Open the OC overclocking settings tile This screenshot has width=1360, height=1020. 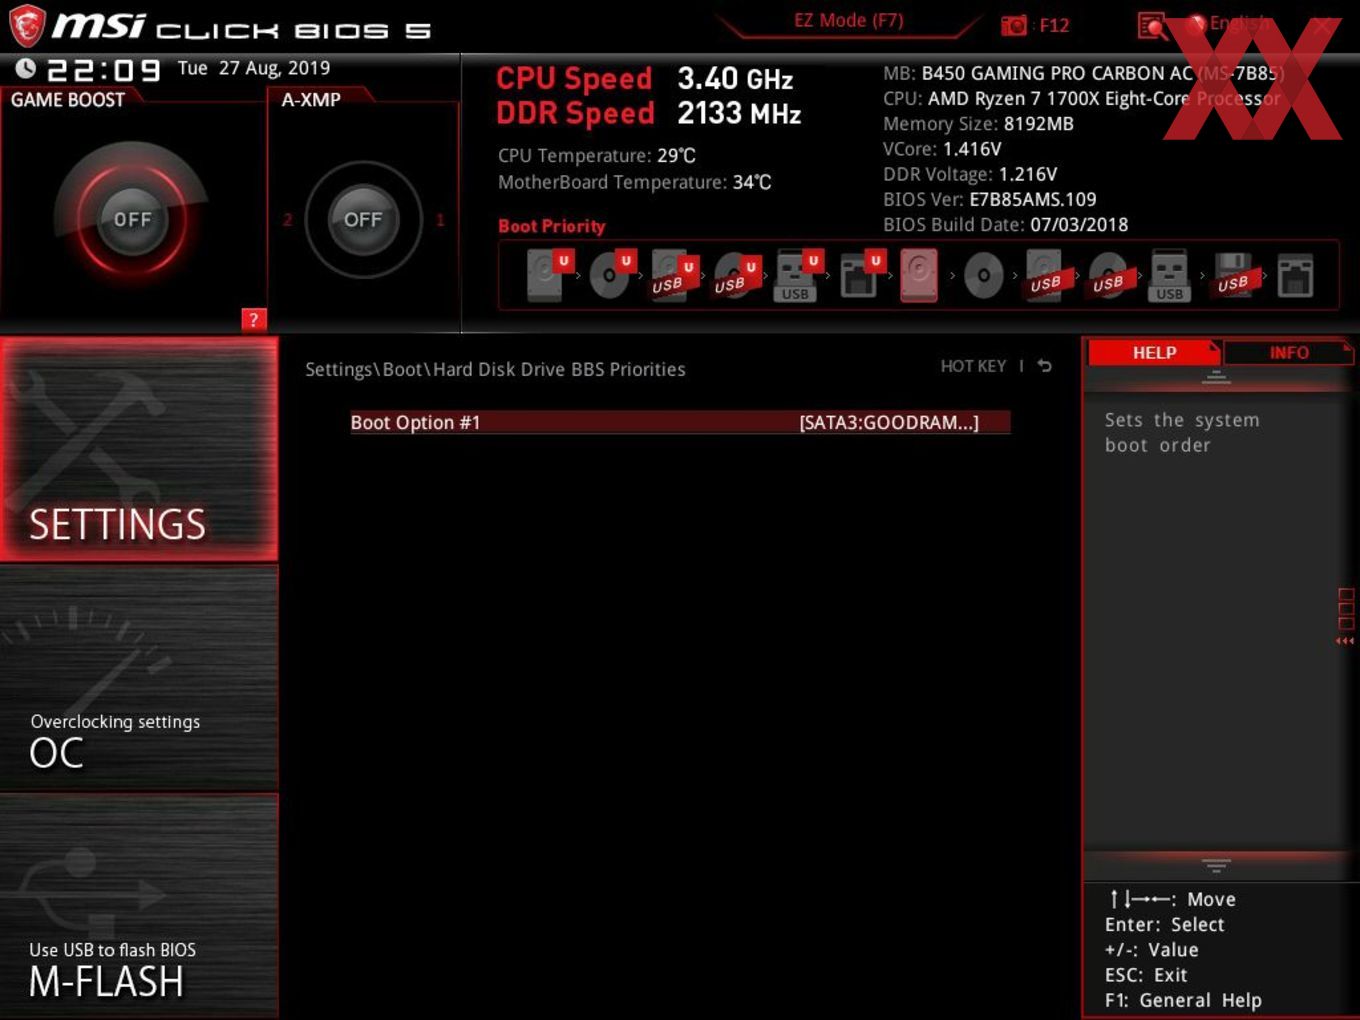point(139,678)
